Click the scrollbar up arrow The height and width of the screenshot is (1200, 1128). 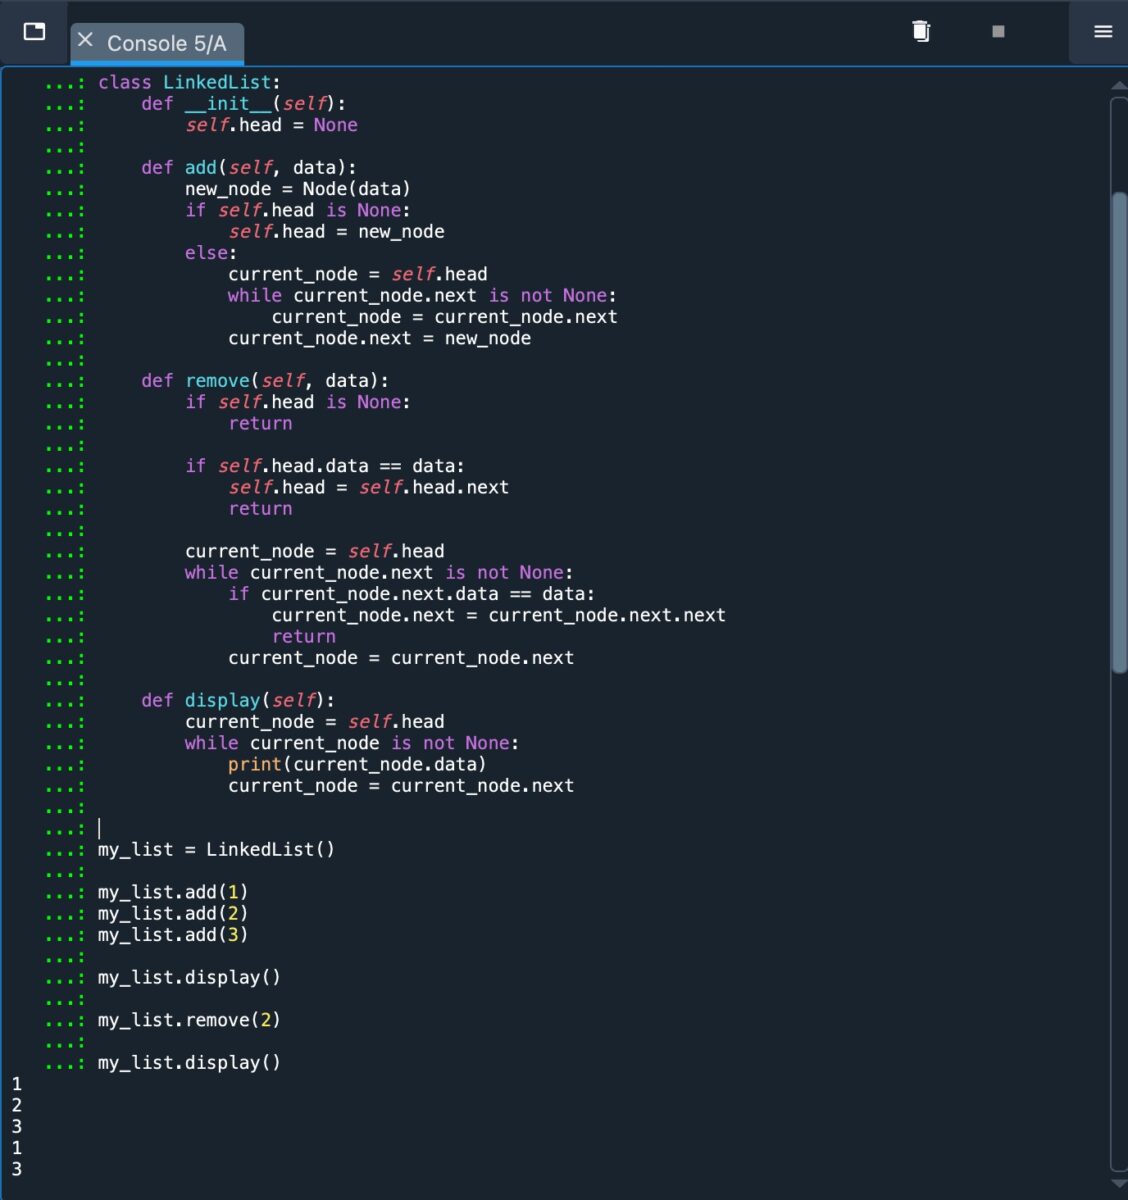click(1119, 87)
